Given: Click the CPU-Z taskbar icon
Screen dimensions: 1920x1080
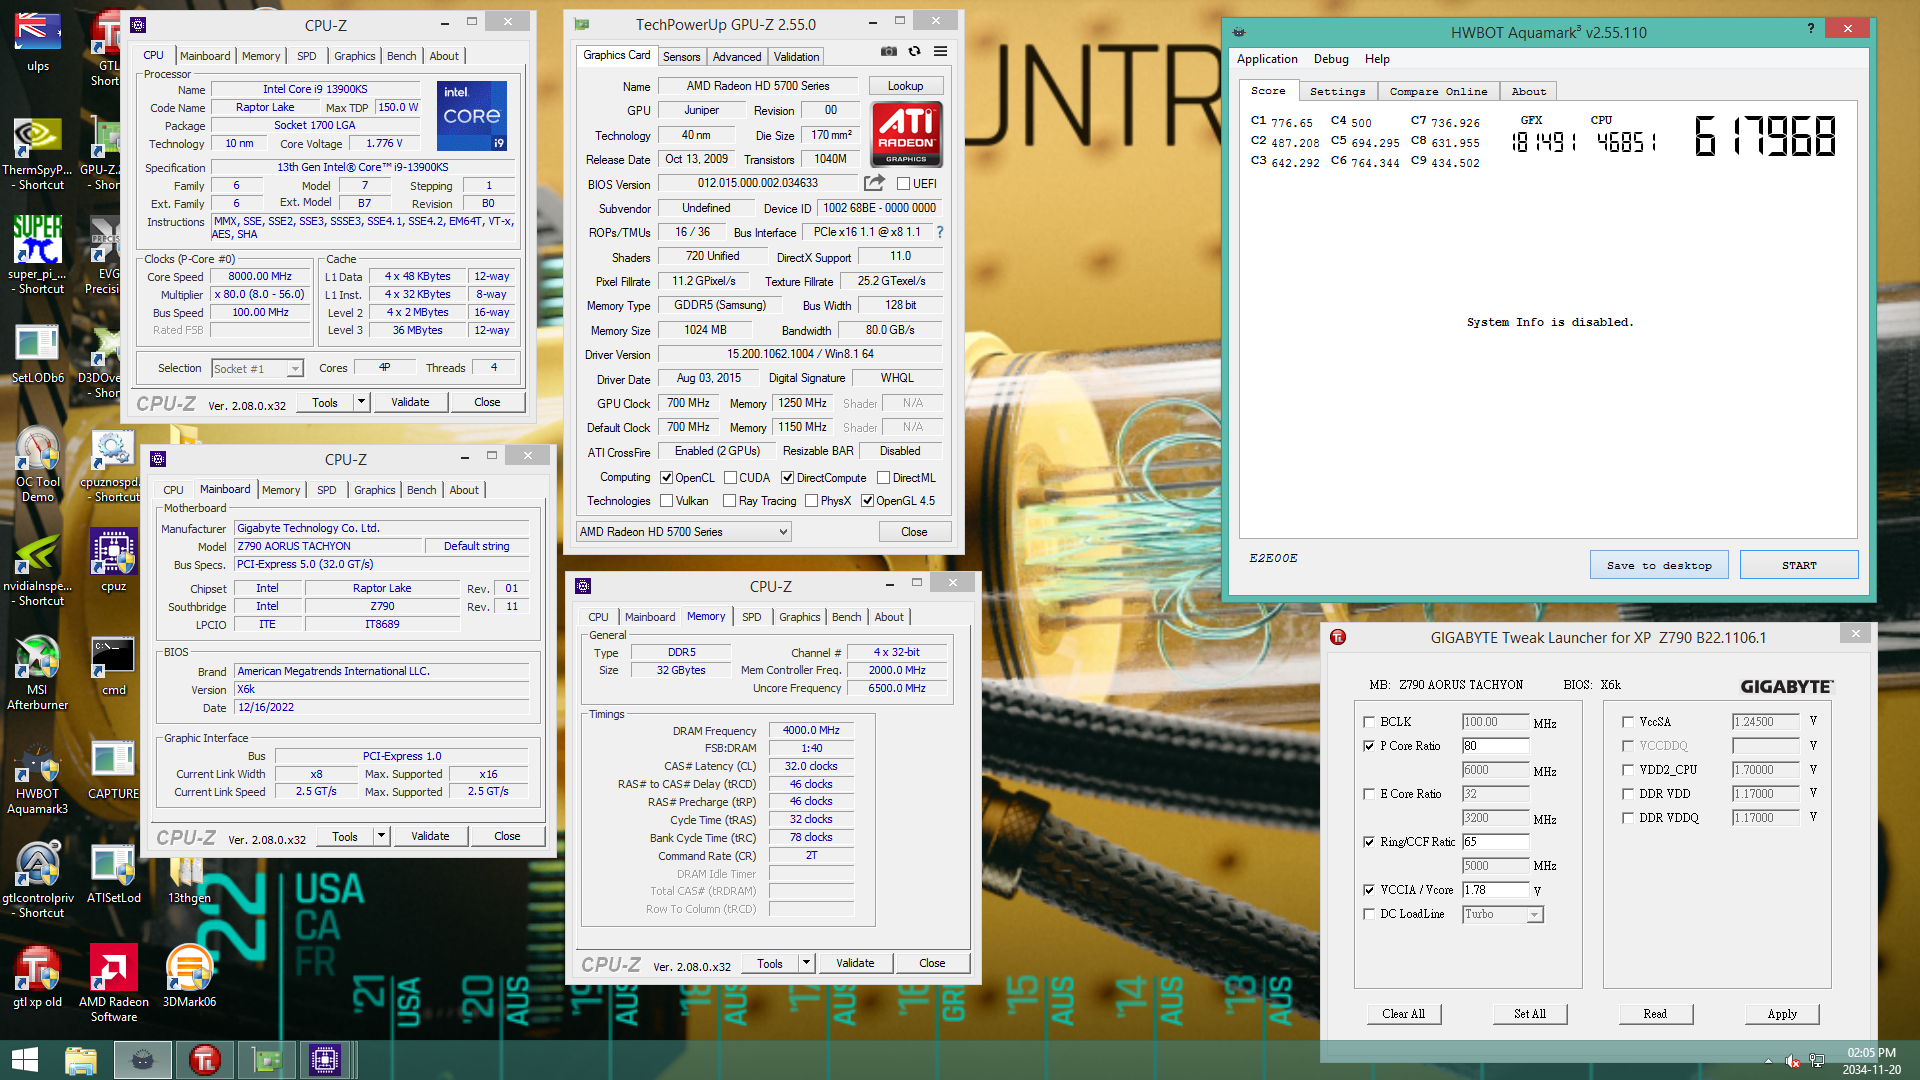Looking at the screenshot, I should [325, 1060].
